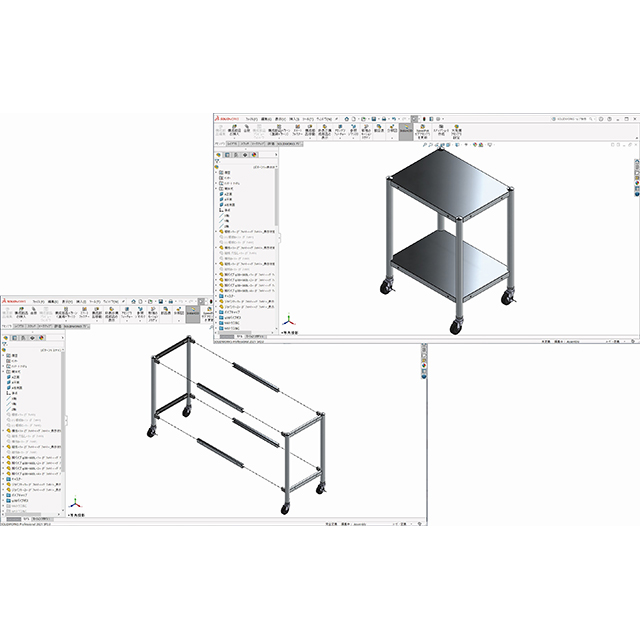Click the units entry in the cart window status bar

pos(613,341)
